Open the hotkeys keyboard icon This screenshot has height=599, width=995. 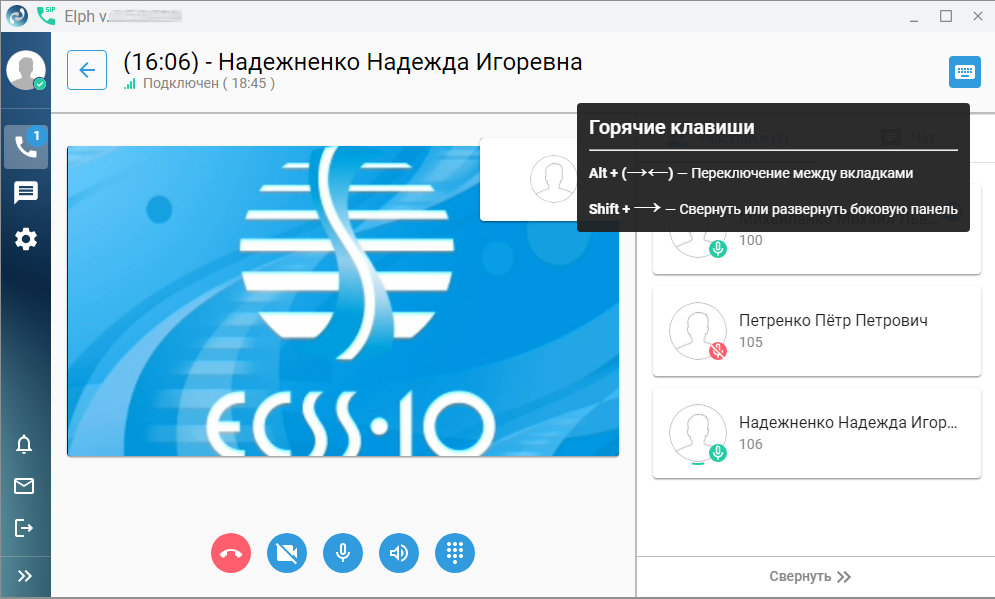[x=965, y=72]
